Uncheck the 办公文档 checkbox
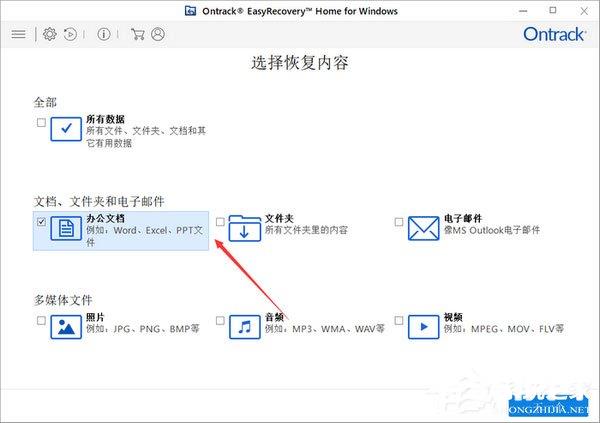Image resolution: width=600 pixels, height=423 pixels. [x=41, y=222]
